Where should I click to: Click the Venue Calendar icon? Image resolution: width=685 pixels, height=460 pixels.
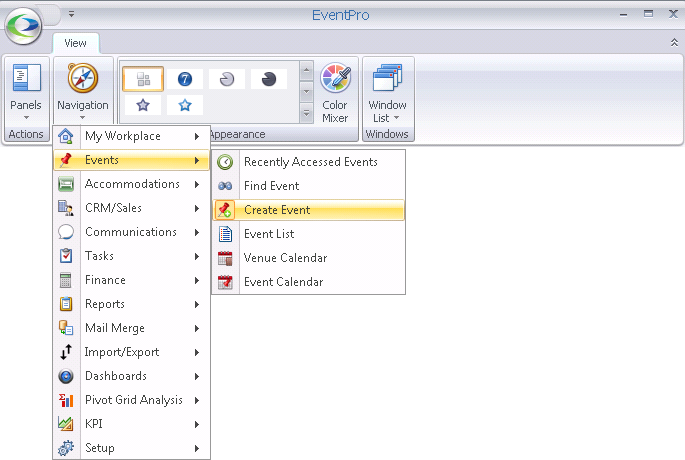tap(225, 258)
